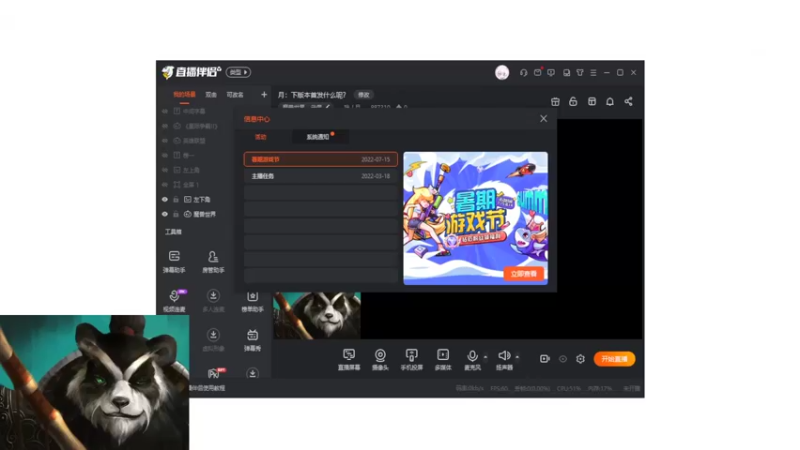Add a new scene with plus button
800x450 pixels.
pyautogui.click(x=264, y=94)
